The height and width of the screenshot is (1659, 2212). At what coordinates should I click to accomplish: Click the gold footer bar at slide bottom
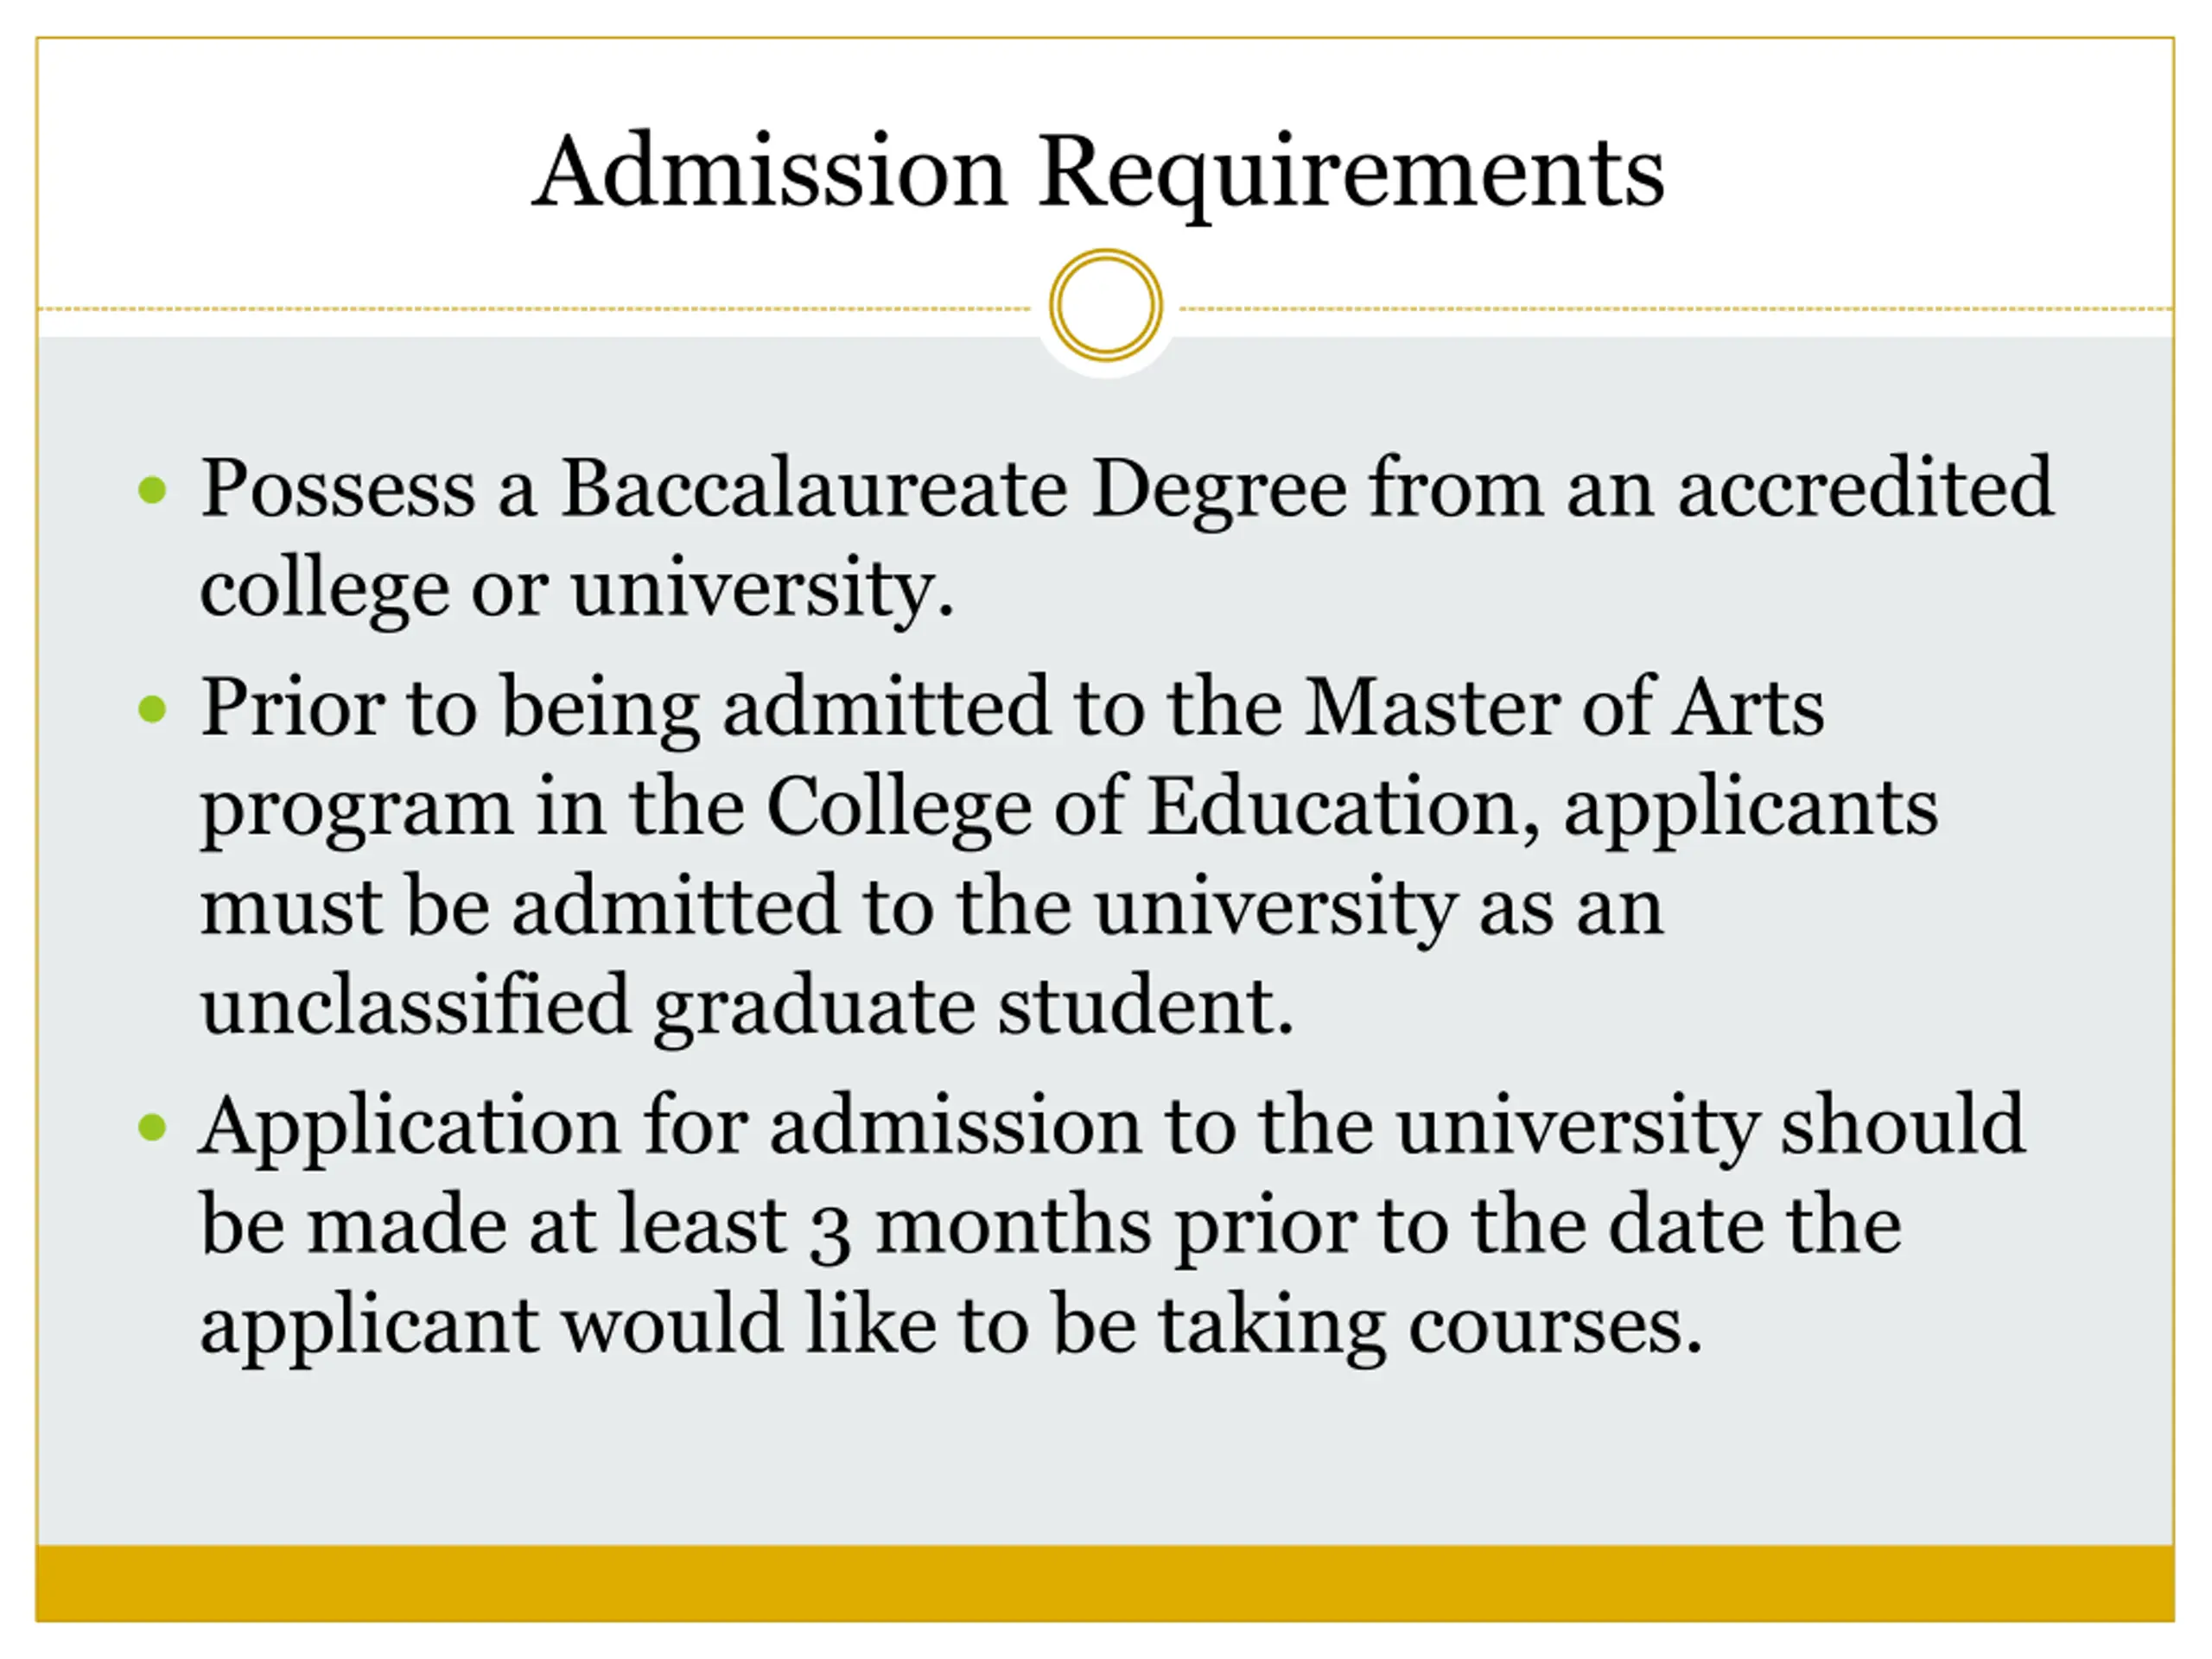(x=1105, y=1582)
